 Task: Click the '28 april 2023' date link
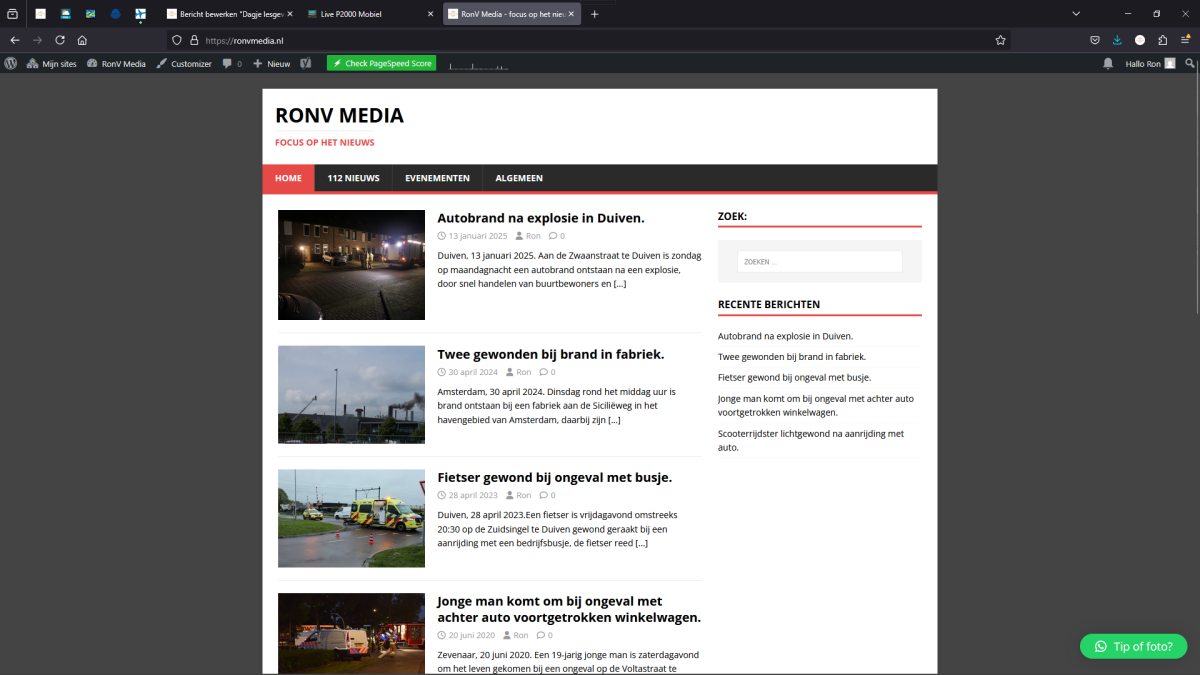coord(472,495)
